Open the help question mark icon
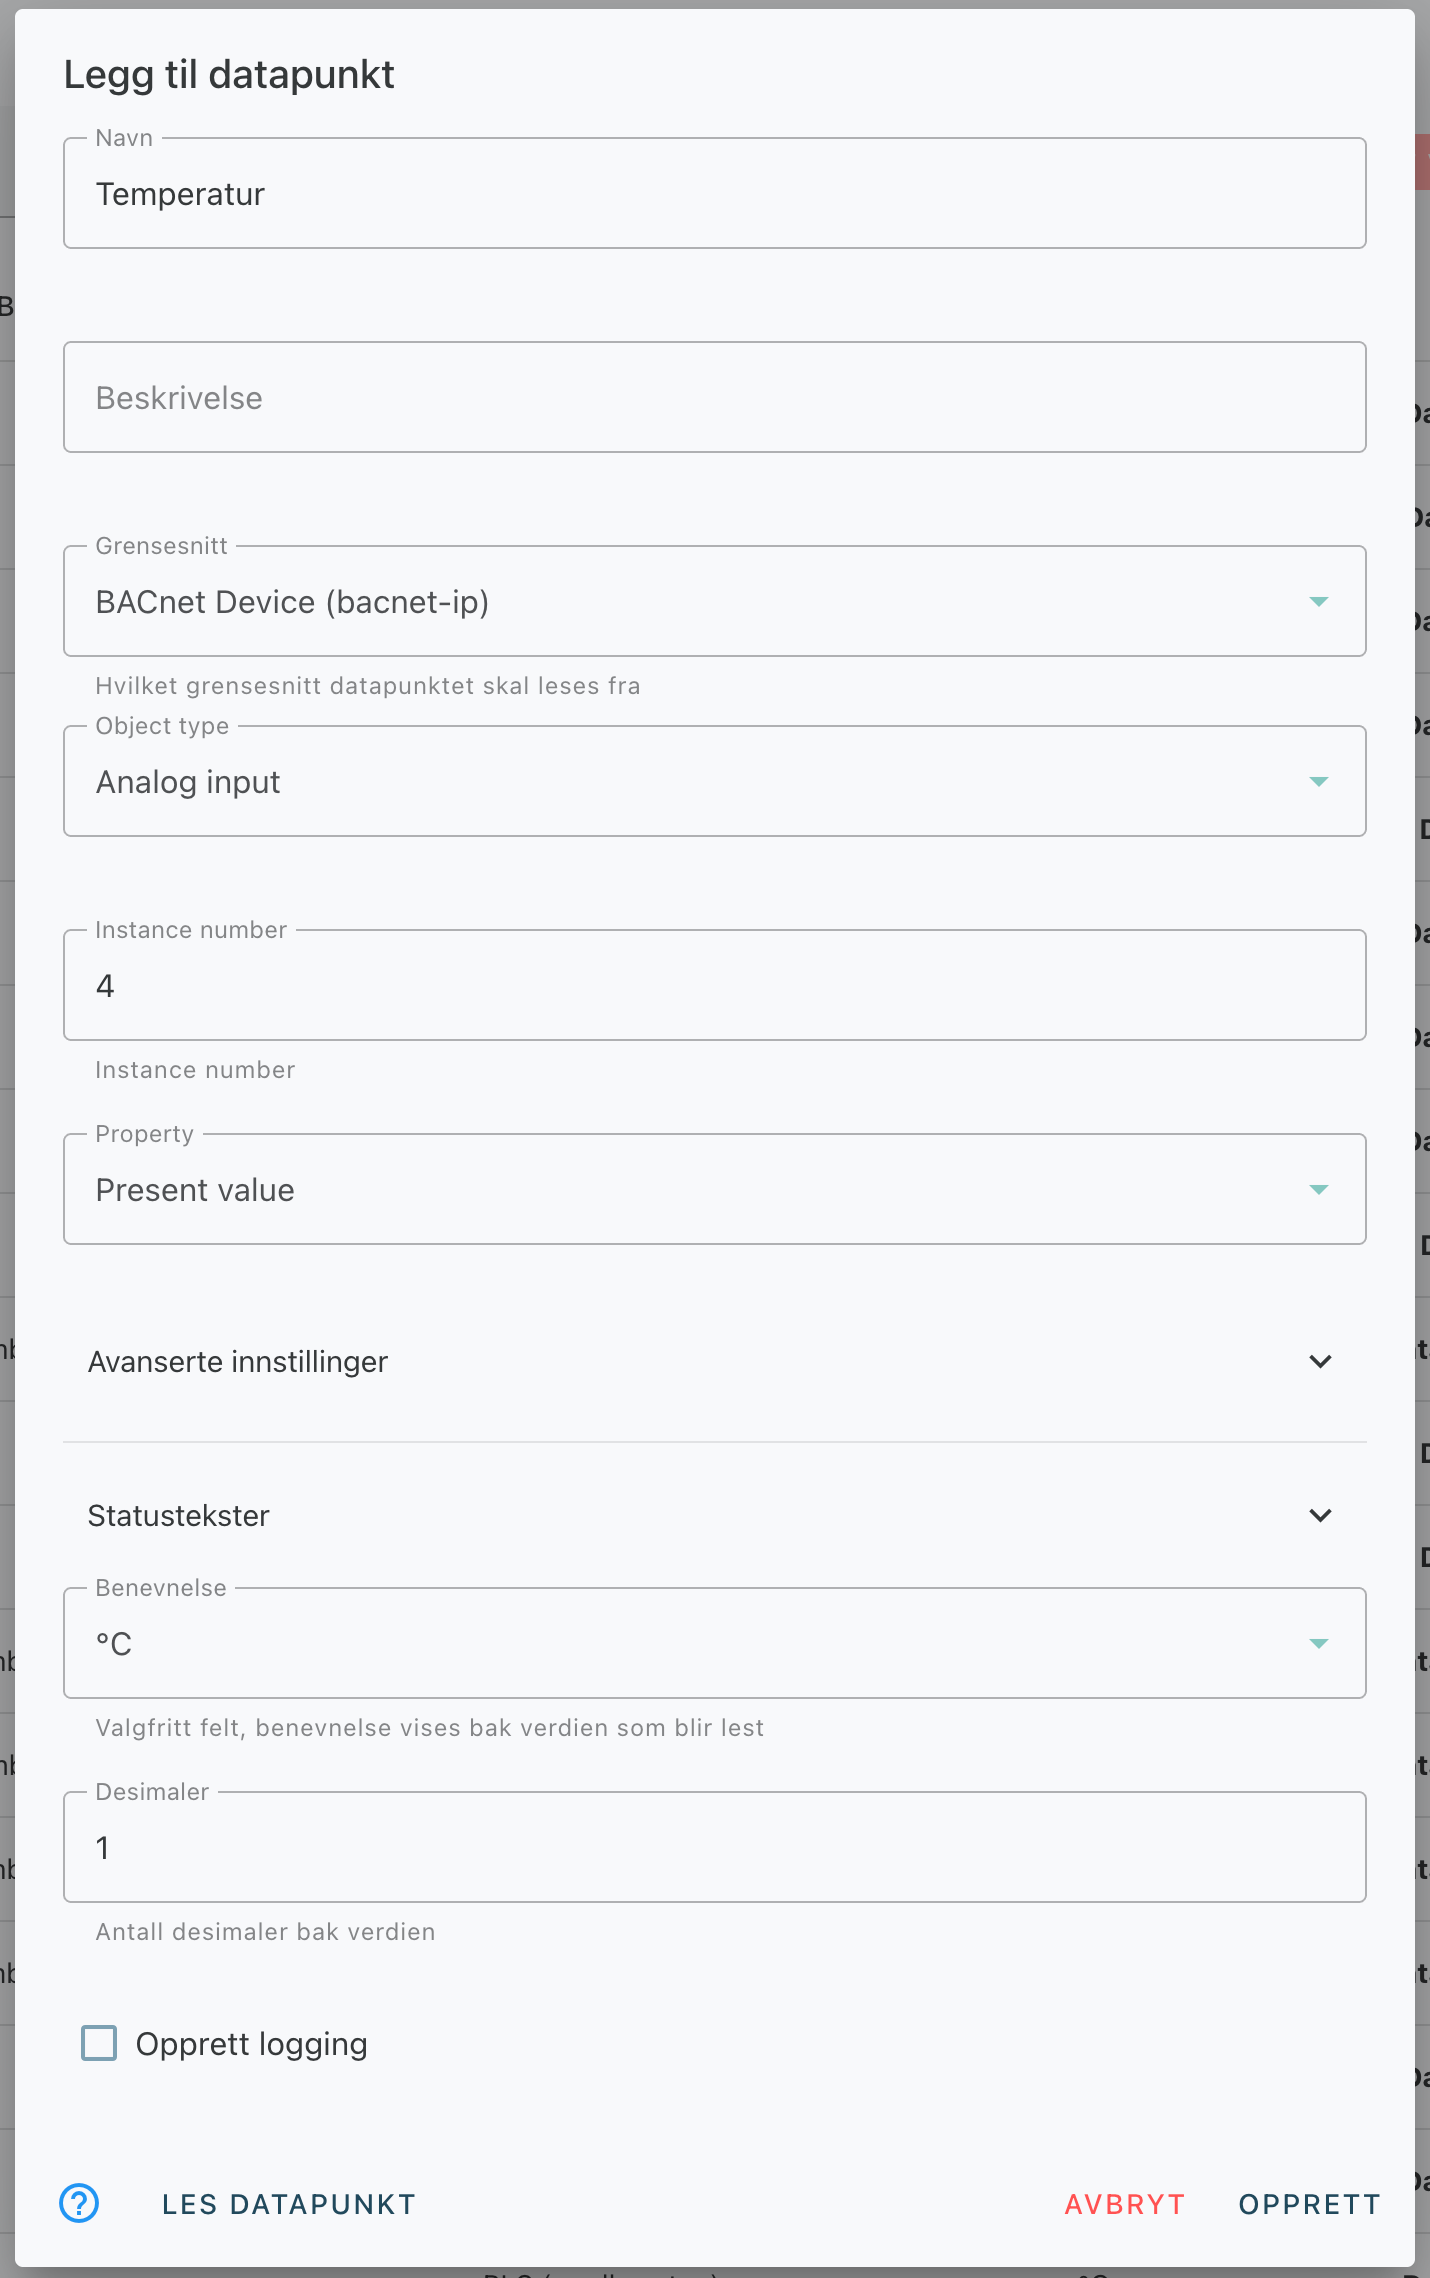The width and height of the screenshot is (1430, 2278). (79, 2203)
